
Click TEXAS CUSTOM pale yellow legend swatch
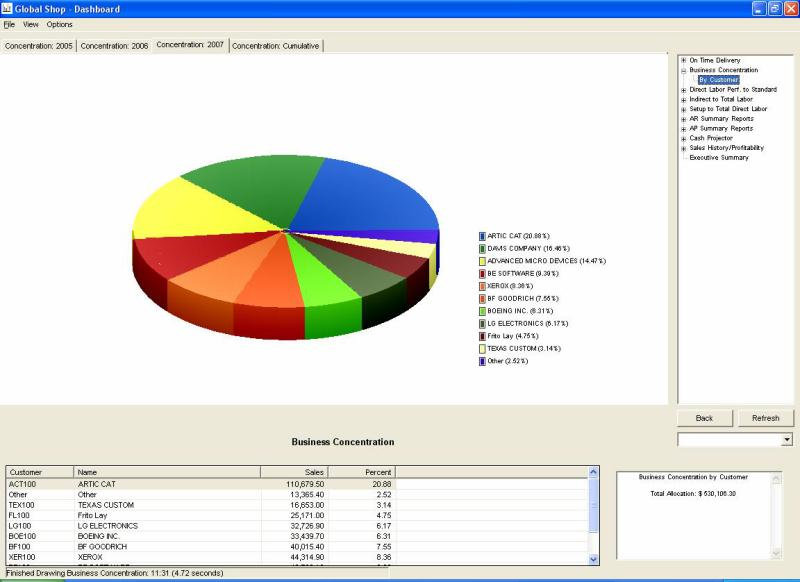(482, 349)
